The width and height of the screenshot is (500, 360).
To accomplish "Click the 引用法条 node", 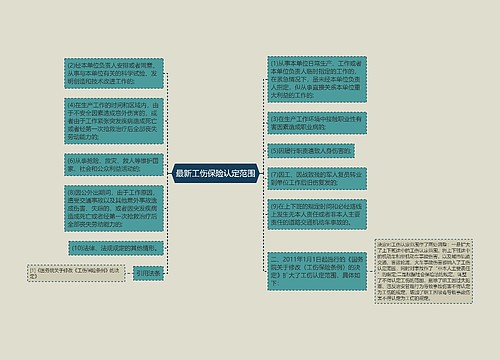I will [148, 273].
